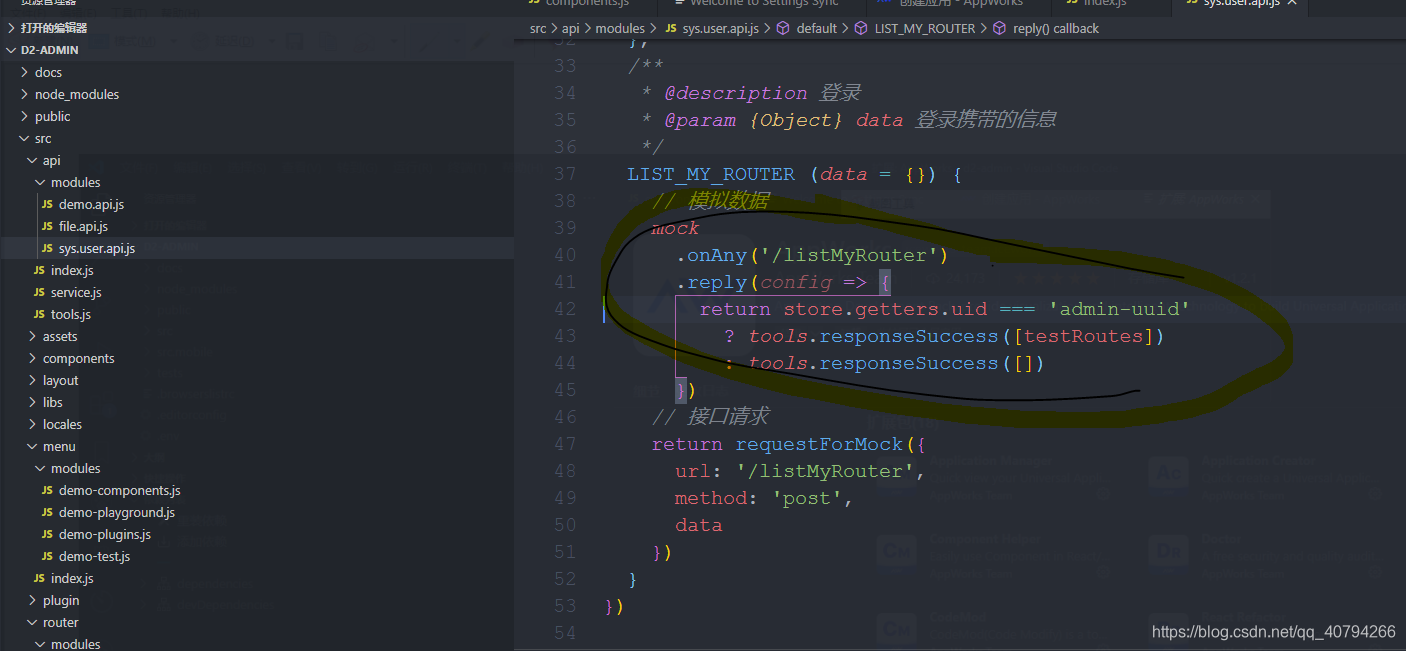Click line number 42 in the gutter
Image resolution: width=1406 pixels, height=651 pixels.
pyautogui.click(x=565, y=309)
